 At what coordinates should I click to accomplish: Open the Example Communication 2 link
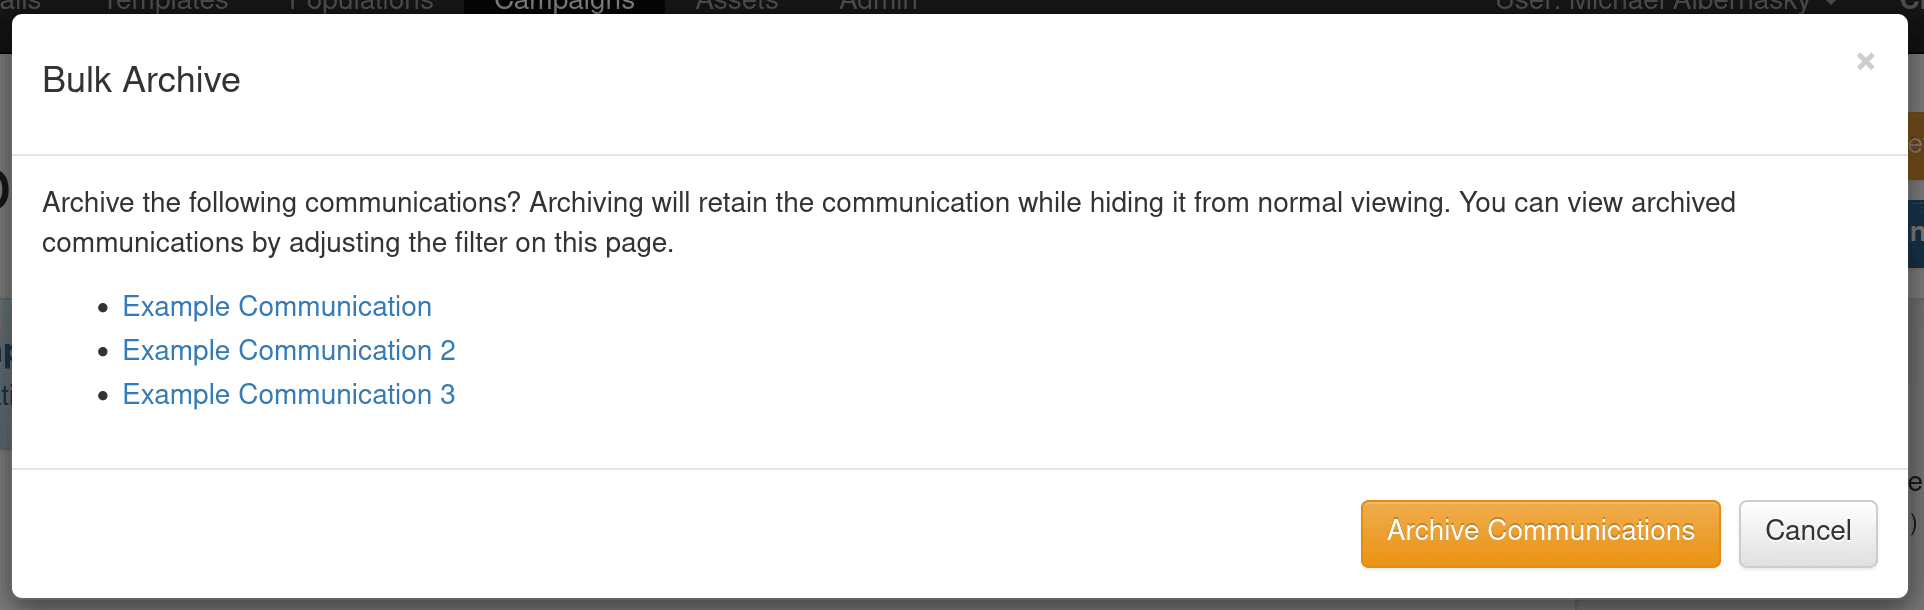288,351
